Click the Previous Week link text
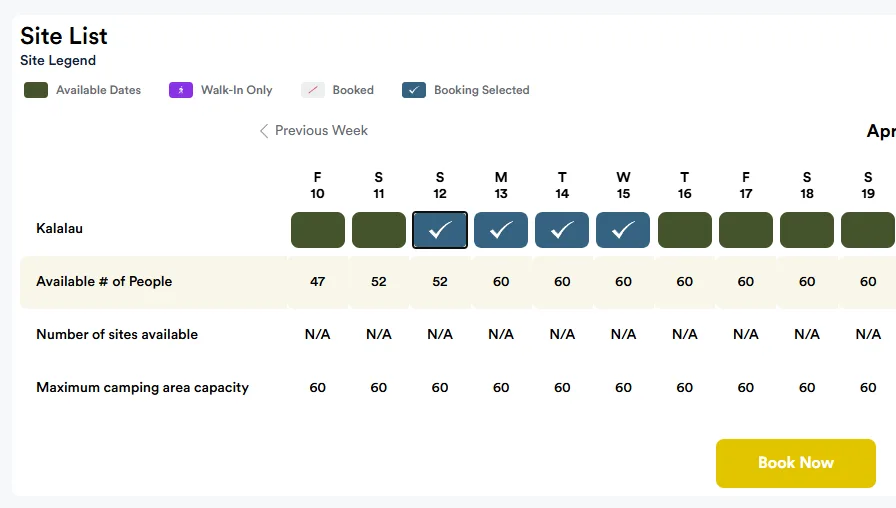This screenshot has height=508, width=896. [321, 131]
